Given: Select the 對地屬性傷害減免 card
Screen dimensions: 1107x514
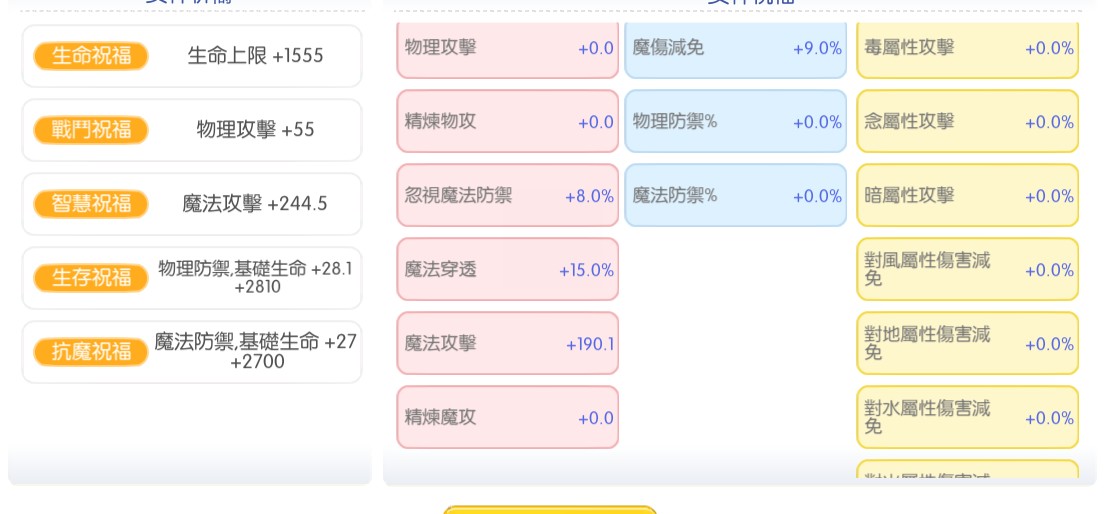Looking at the screenshot, I should click(x=968, y=344).
